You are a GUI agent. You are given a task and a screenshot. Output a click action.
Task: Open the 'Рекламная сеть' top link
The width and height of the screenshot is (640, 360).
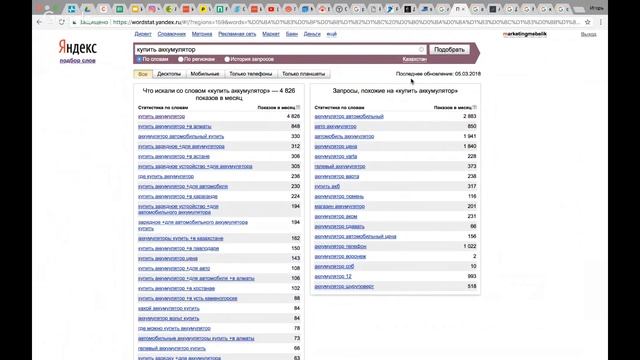pos(237,34)
